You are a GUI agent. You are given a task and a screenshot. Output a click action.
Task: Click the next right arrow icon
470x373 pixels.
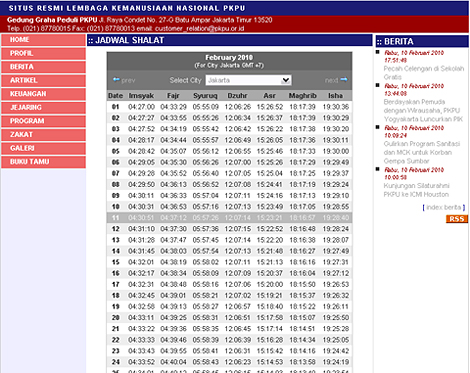[x=344, y=80]
